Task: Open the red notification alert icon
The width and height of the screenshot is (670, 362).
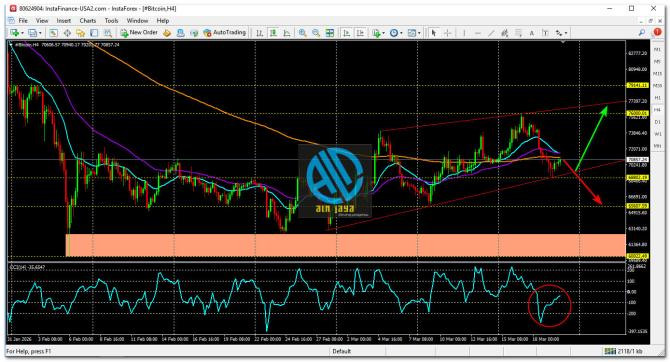Action: [x=657, y=32]
